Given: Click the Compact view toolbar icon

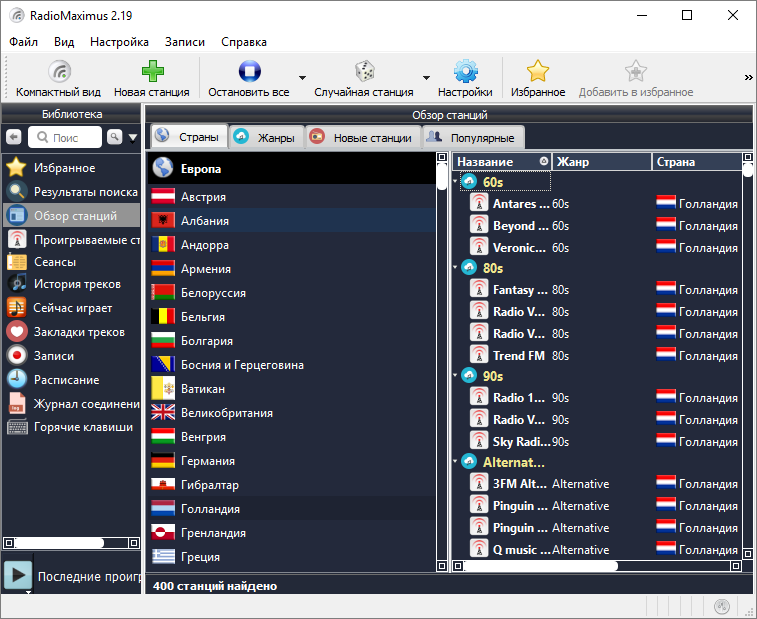Looking at the screenshot, I should 59,73.
